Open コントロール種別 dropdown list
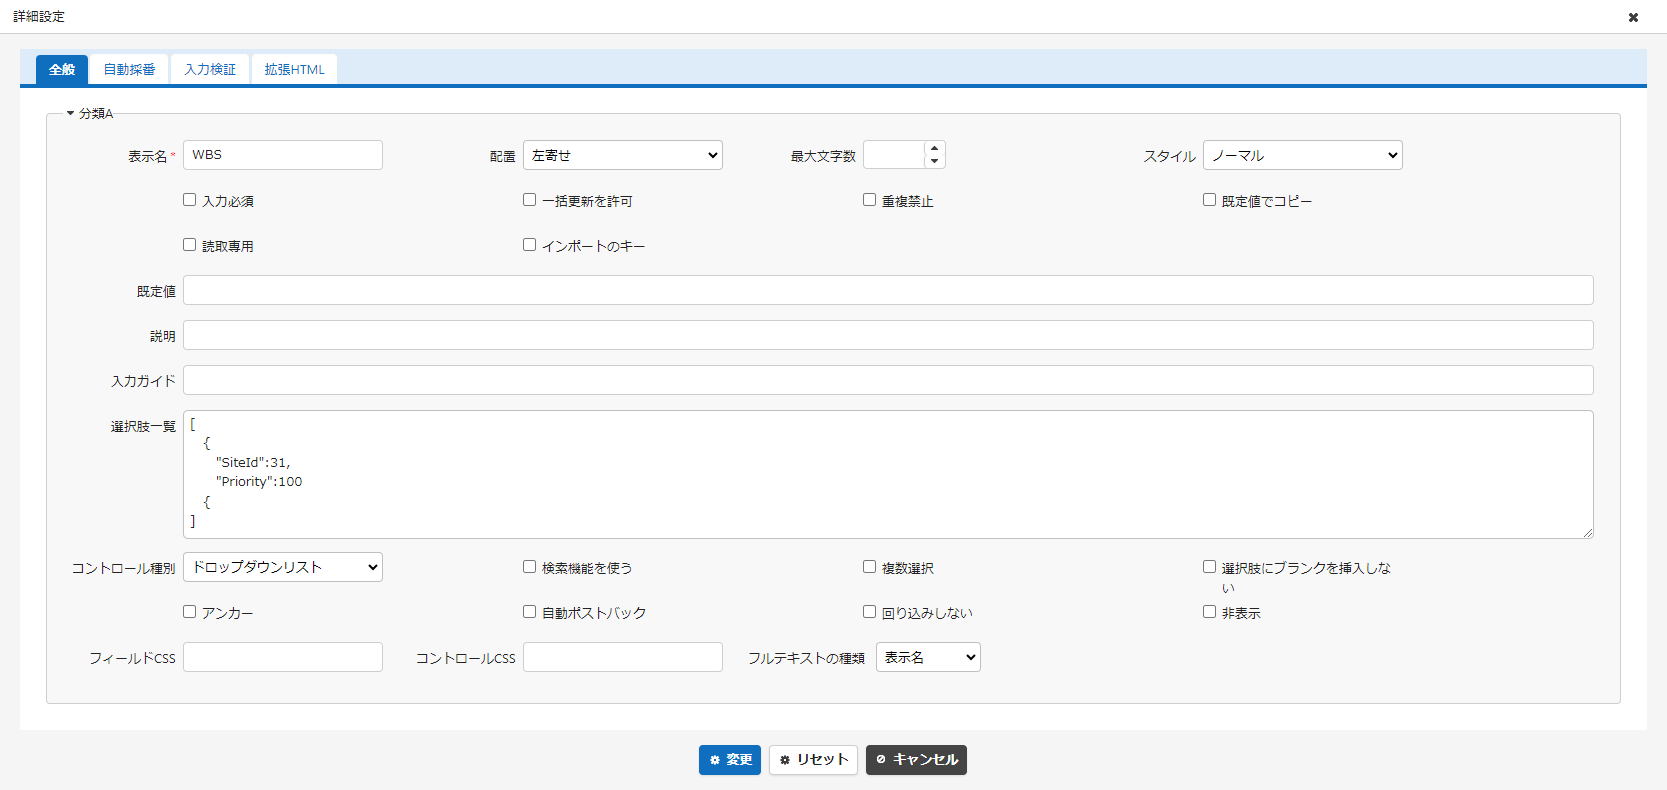 (x=282, y=567)
